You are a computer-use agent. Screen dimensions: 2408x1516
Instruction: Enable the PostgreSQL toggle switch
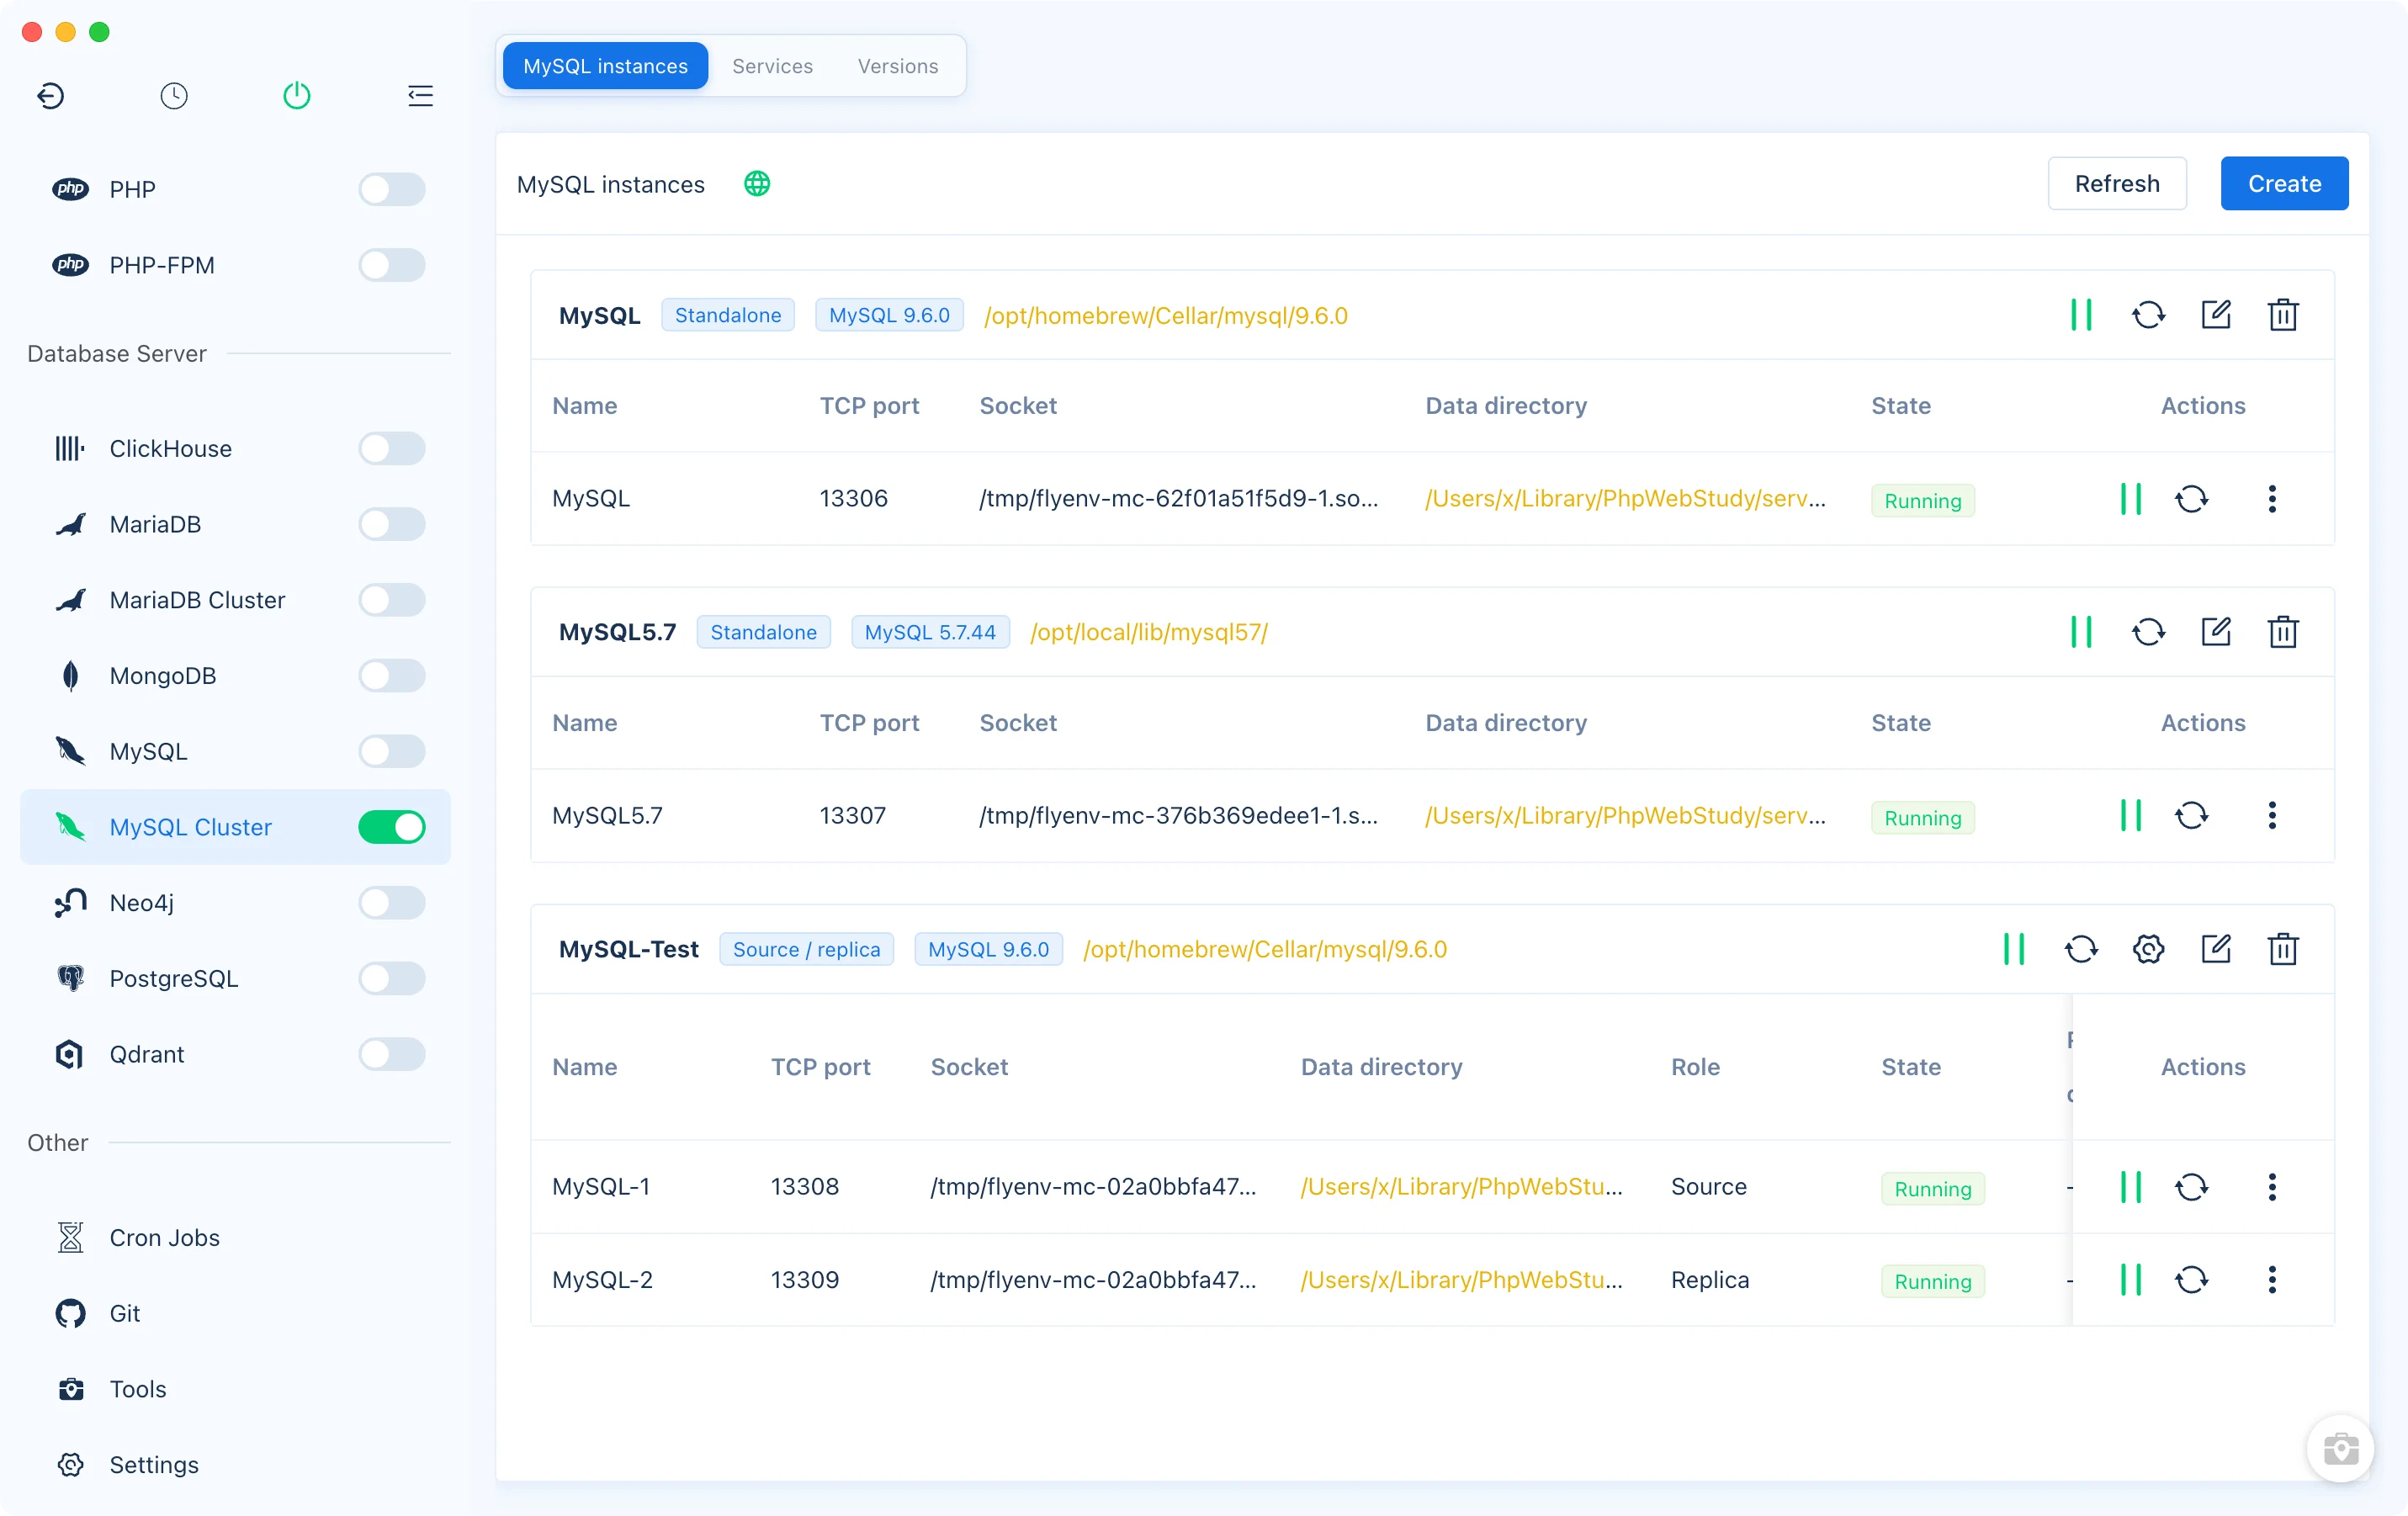(392, 978)
